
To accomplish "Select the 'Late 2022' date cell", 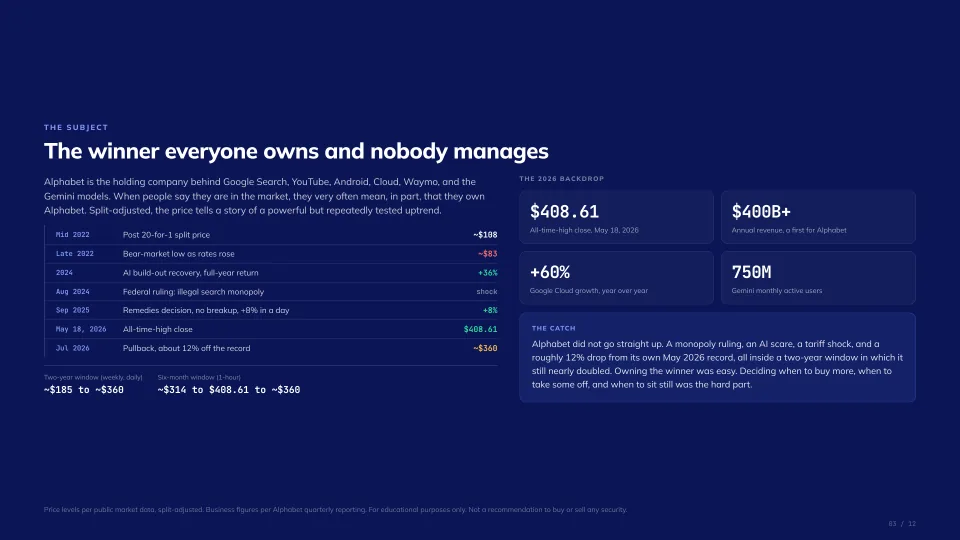I will (x=75, y=253).
